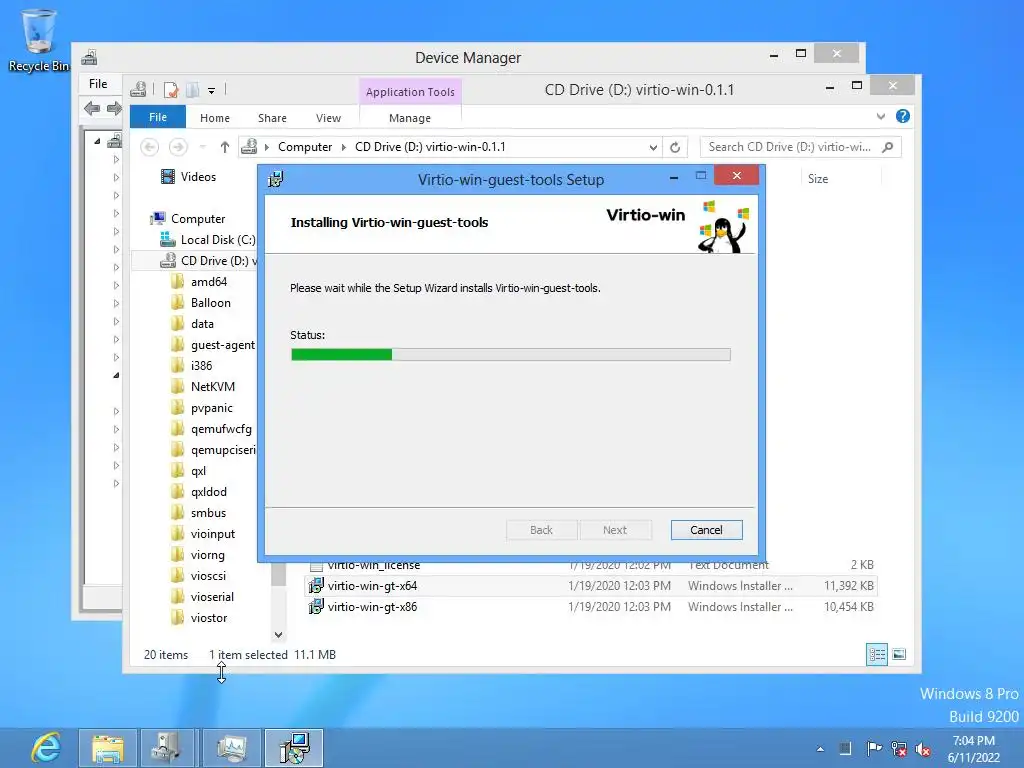This screenshot has height=768, width=1024.
Task: Open the File menu in Device Manager
Action: [98, 84]
